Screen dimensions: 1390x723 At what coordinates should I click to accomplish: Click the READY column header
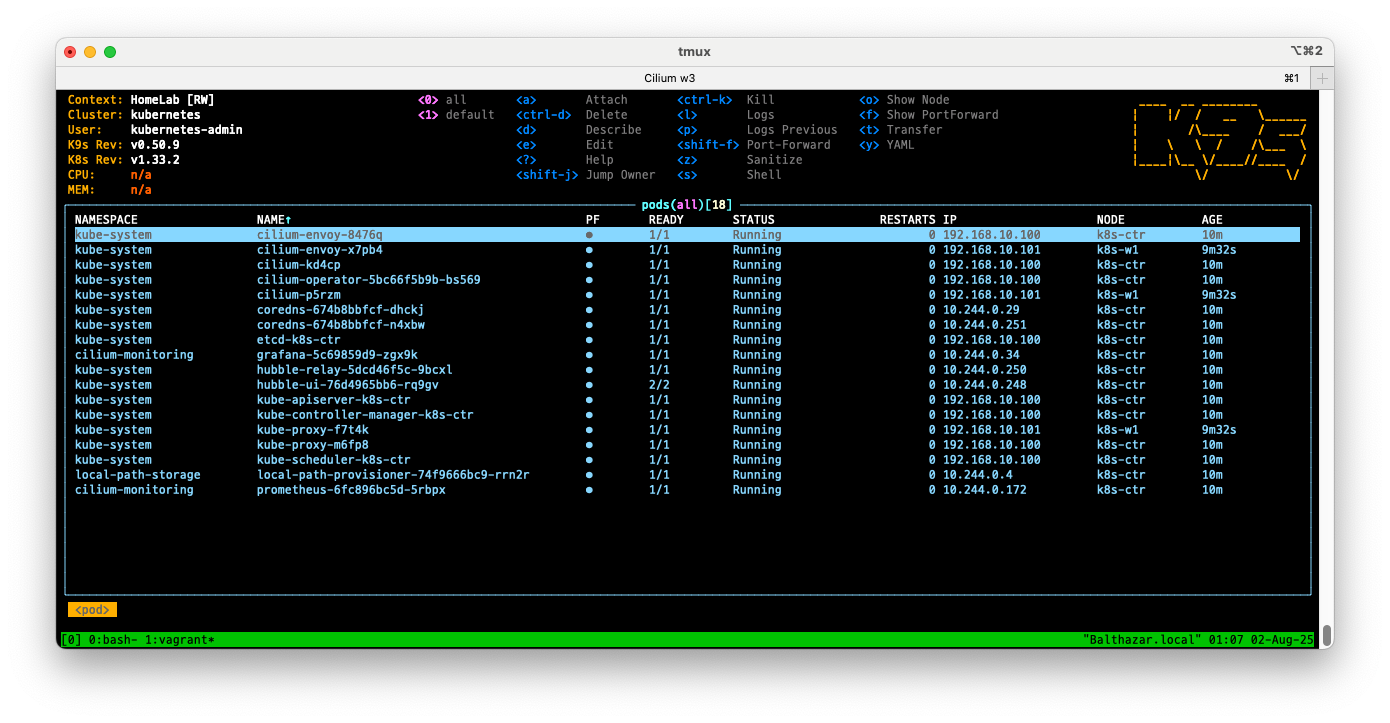666,220
